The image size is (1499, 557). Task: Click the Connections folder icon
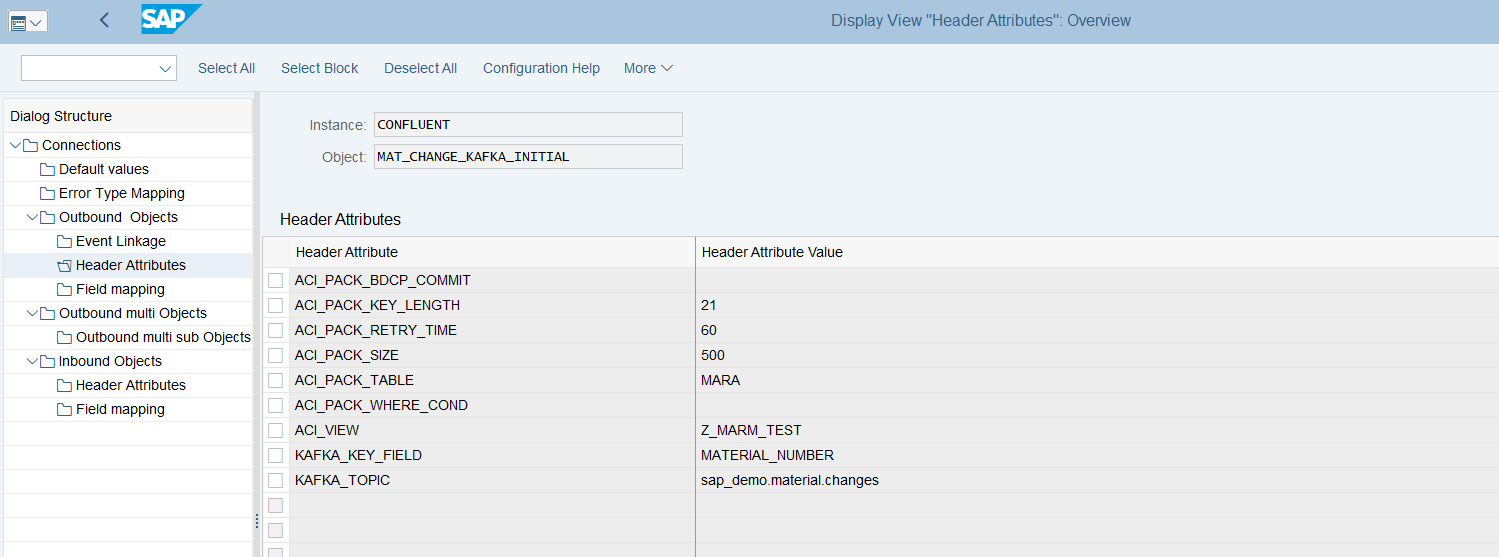tap(30, 145)
